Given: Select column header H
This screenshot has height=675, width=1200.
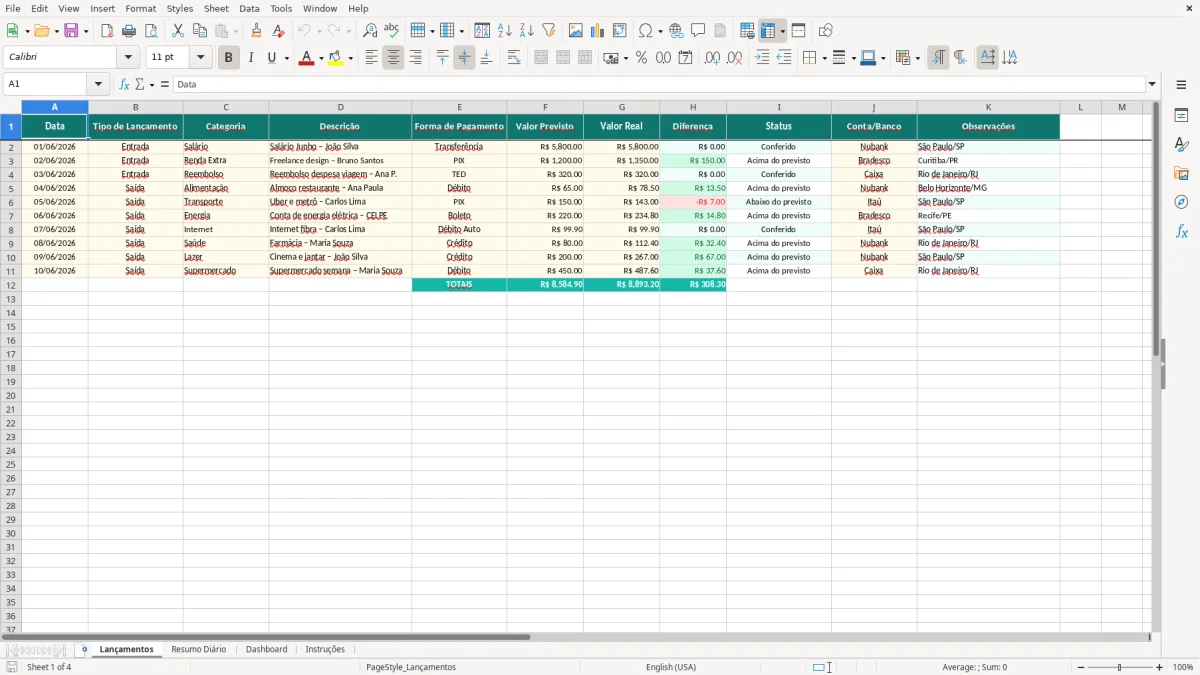Looking at the screenshot, I should (x=693, y=107).
